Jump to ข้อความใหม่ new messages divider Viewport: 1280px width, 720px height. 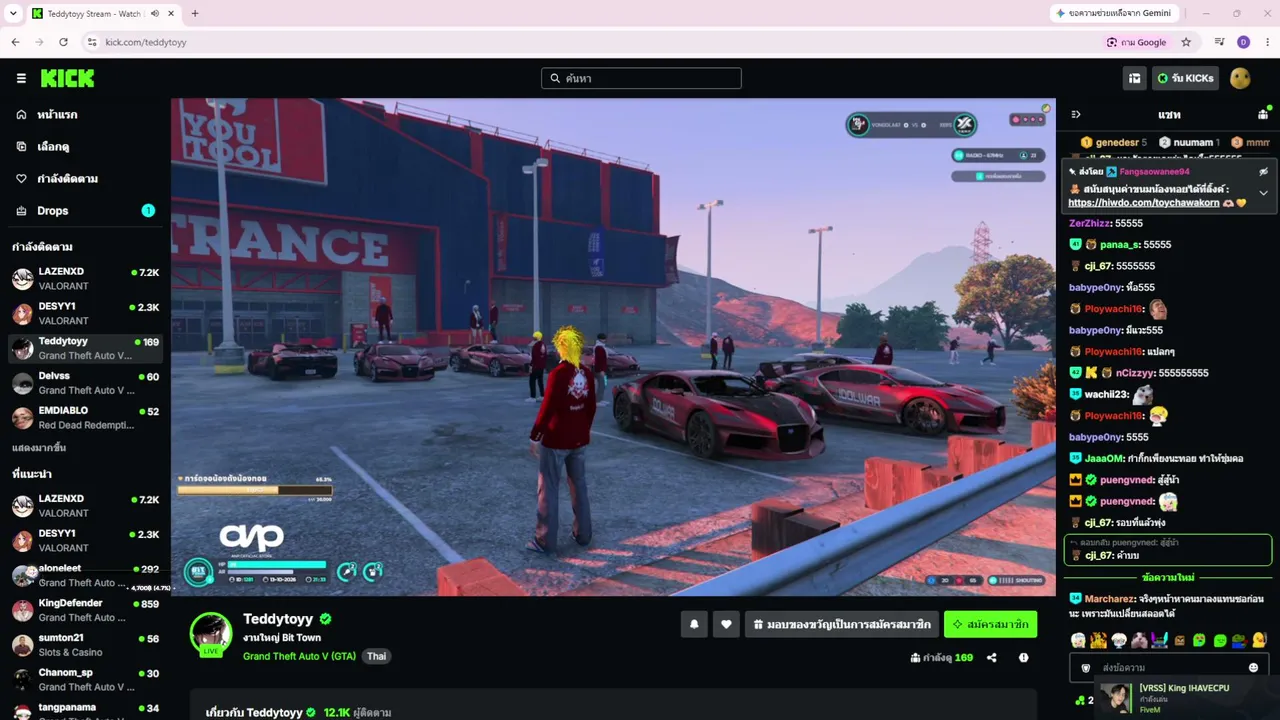pyautogui.click(x=1167, y=578)
